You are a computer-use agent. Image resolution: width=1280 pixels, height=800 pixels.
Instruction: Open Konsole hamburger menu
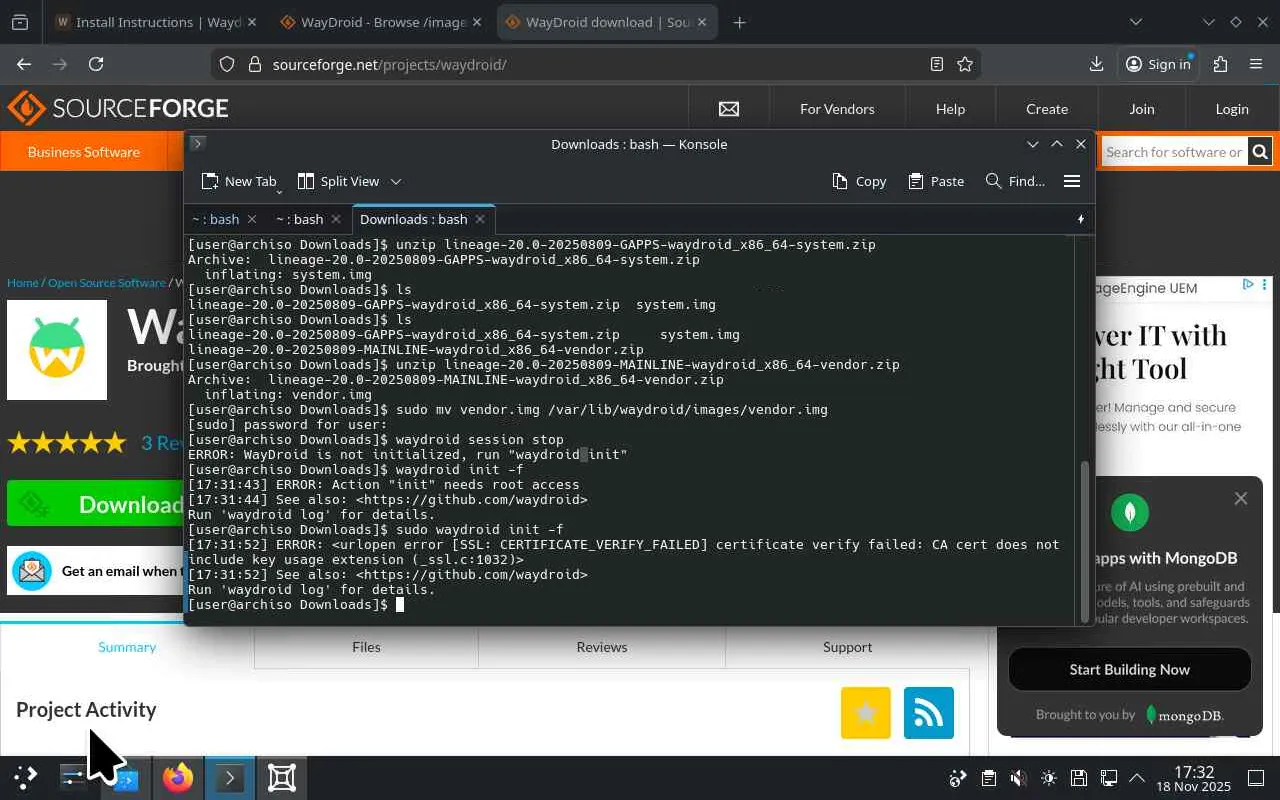(1072, 181)
